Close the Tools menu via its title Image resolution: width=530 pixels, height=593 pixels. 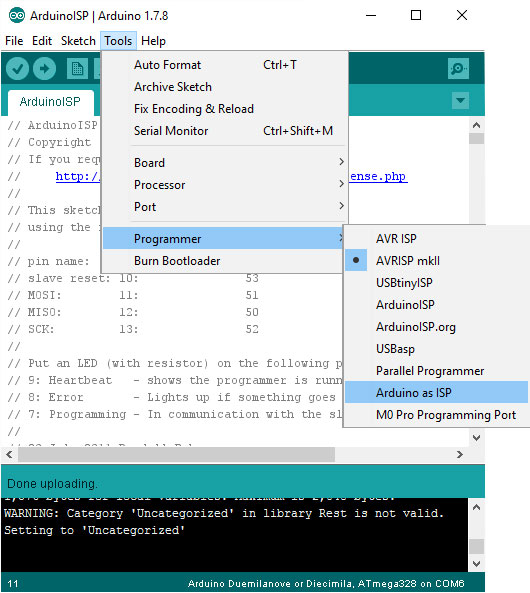(x=118, y=41)
